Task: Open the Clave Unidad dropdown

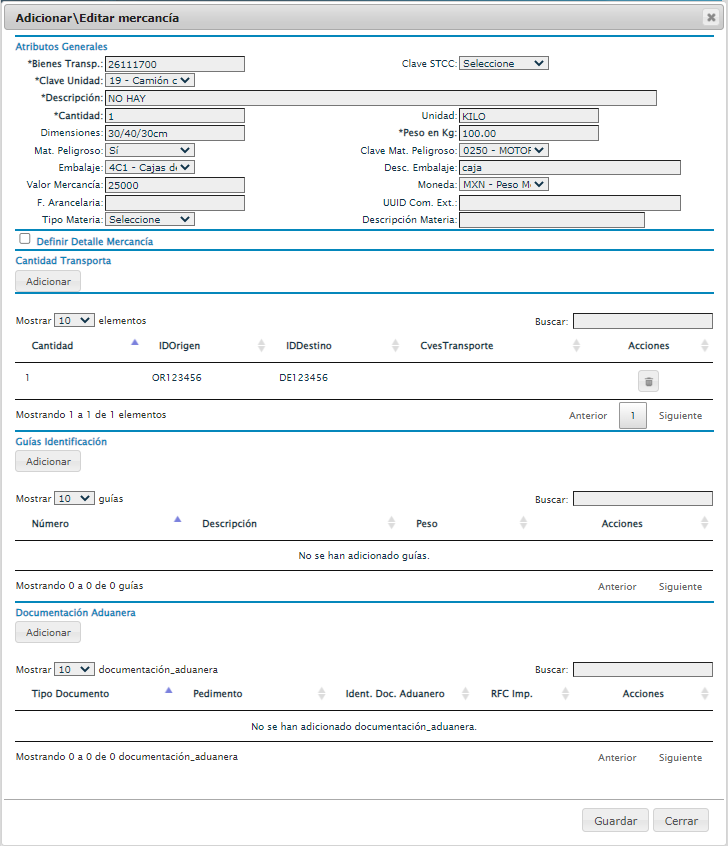Action: [149, 80]
